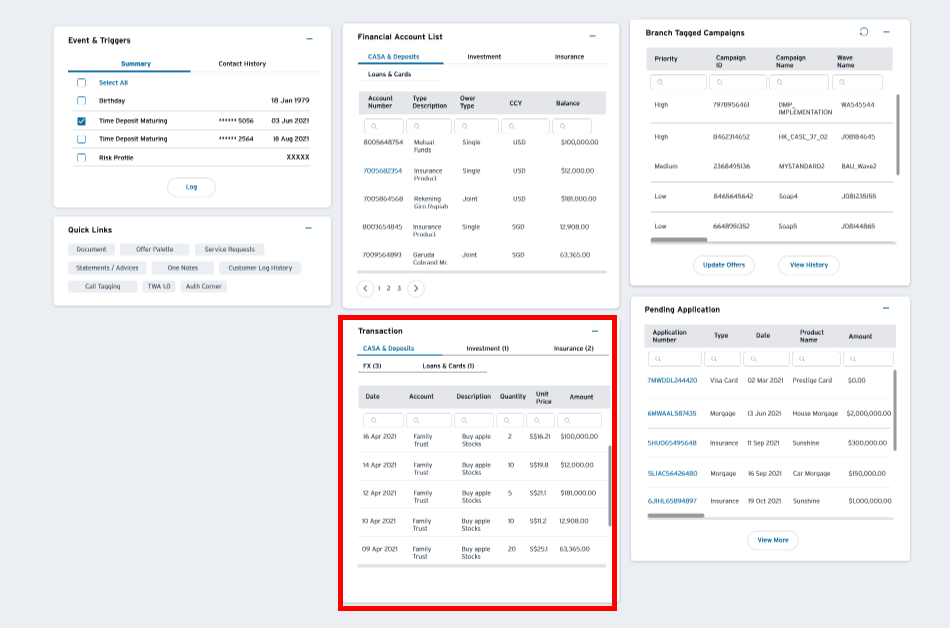The image size is (950, 628).
Task: Open Investment tab in Financial Account List
Action: click(x=484, y=57)
